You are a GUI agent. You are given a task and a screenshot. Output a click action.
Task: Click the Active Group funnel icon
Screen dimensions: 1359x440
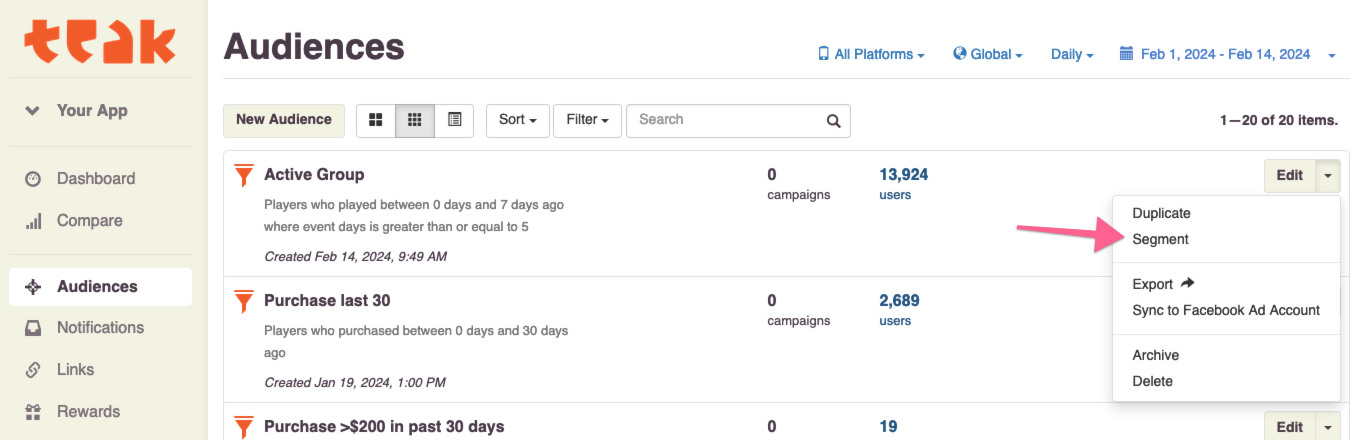(243, 176)
